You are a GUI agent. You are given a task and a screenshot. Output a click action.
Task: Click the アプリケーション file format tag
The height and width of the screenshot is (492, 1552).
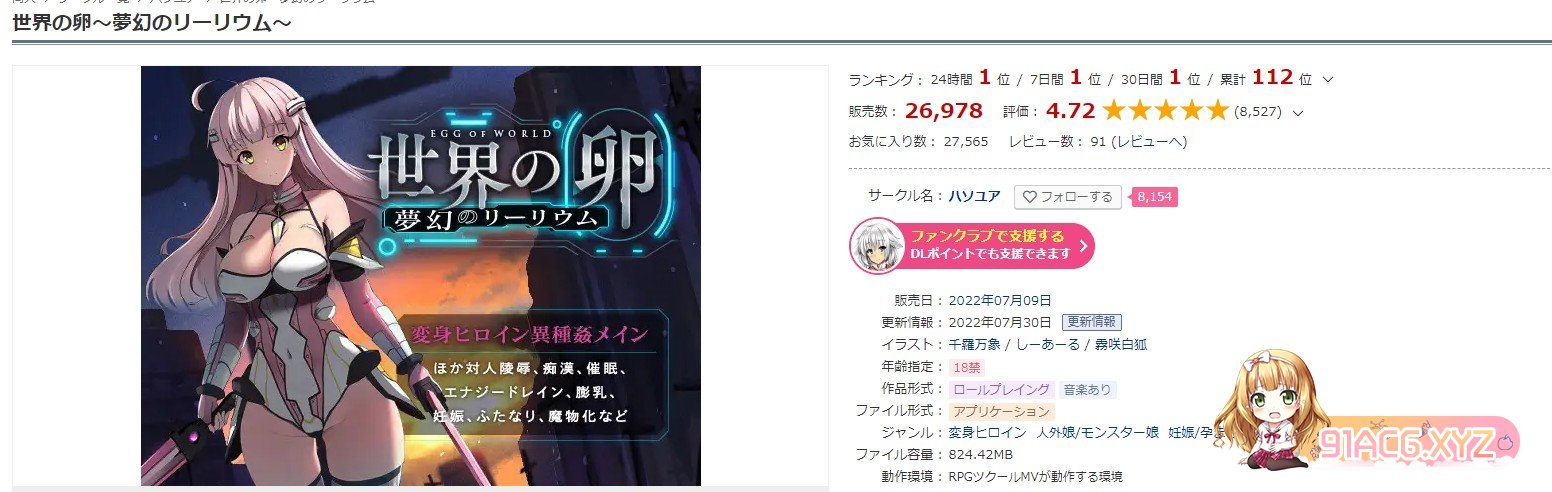coord(1001,411)
